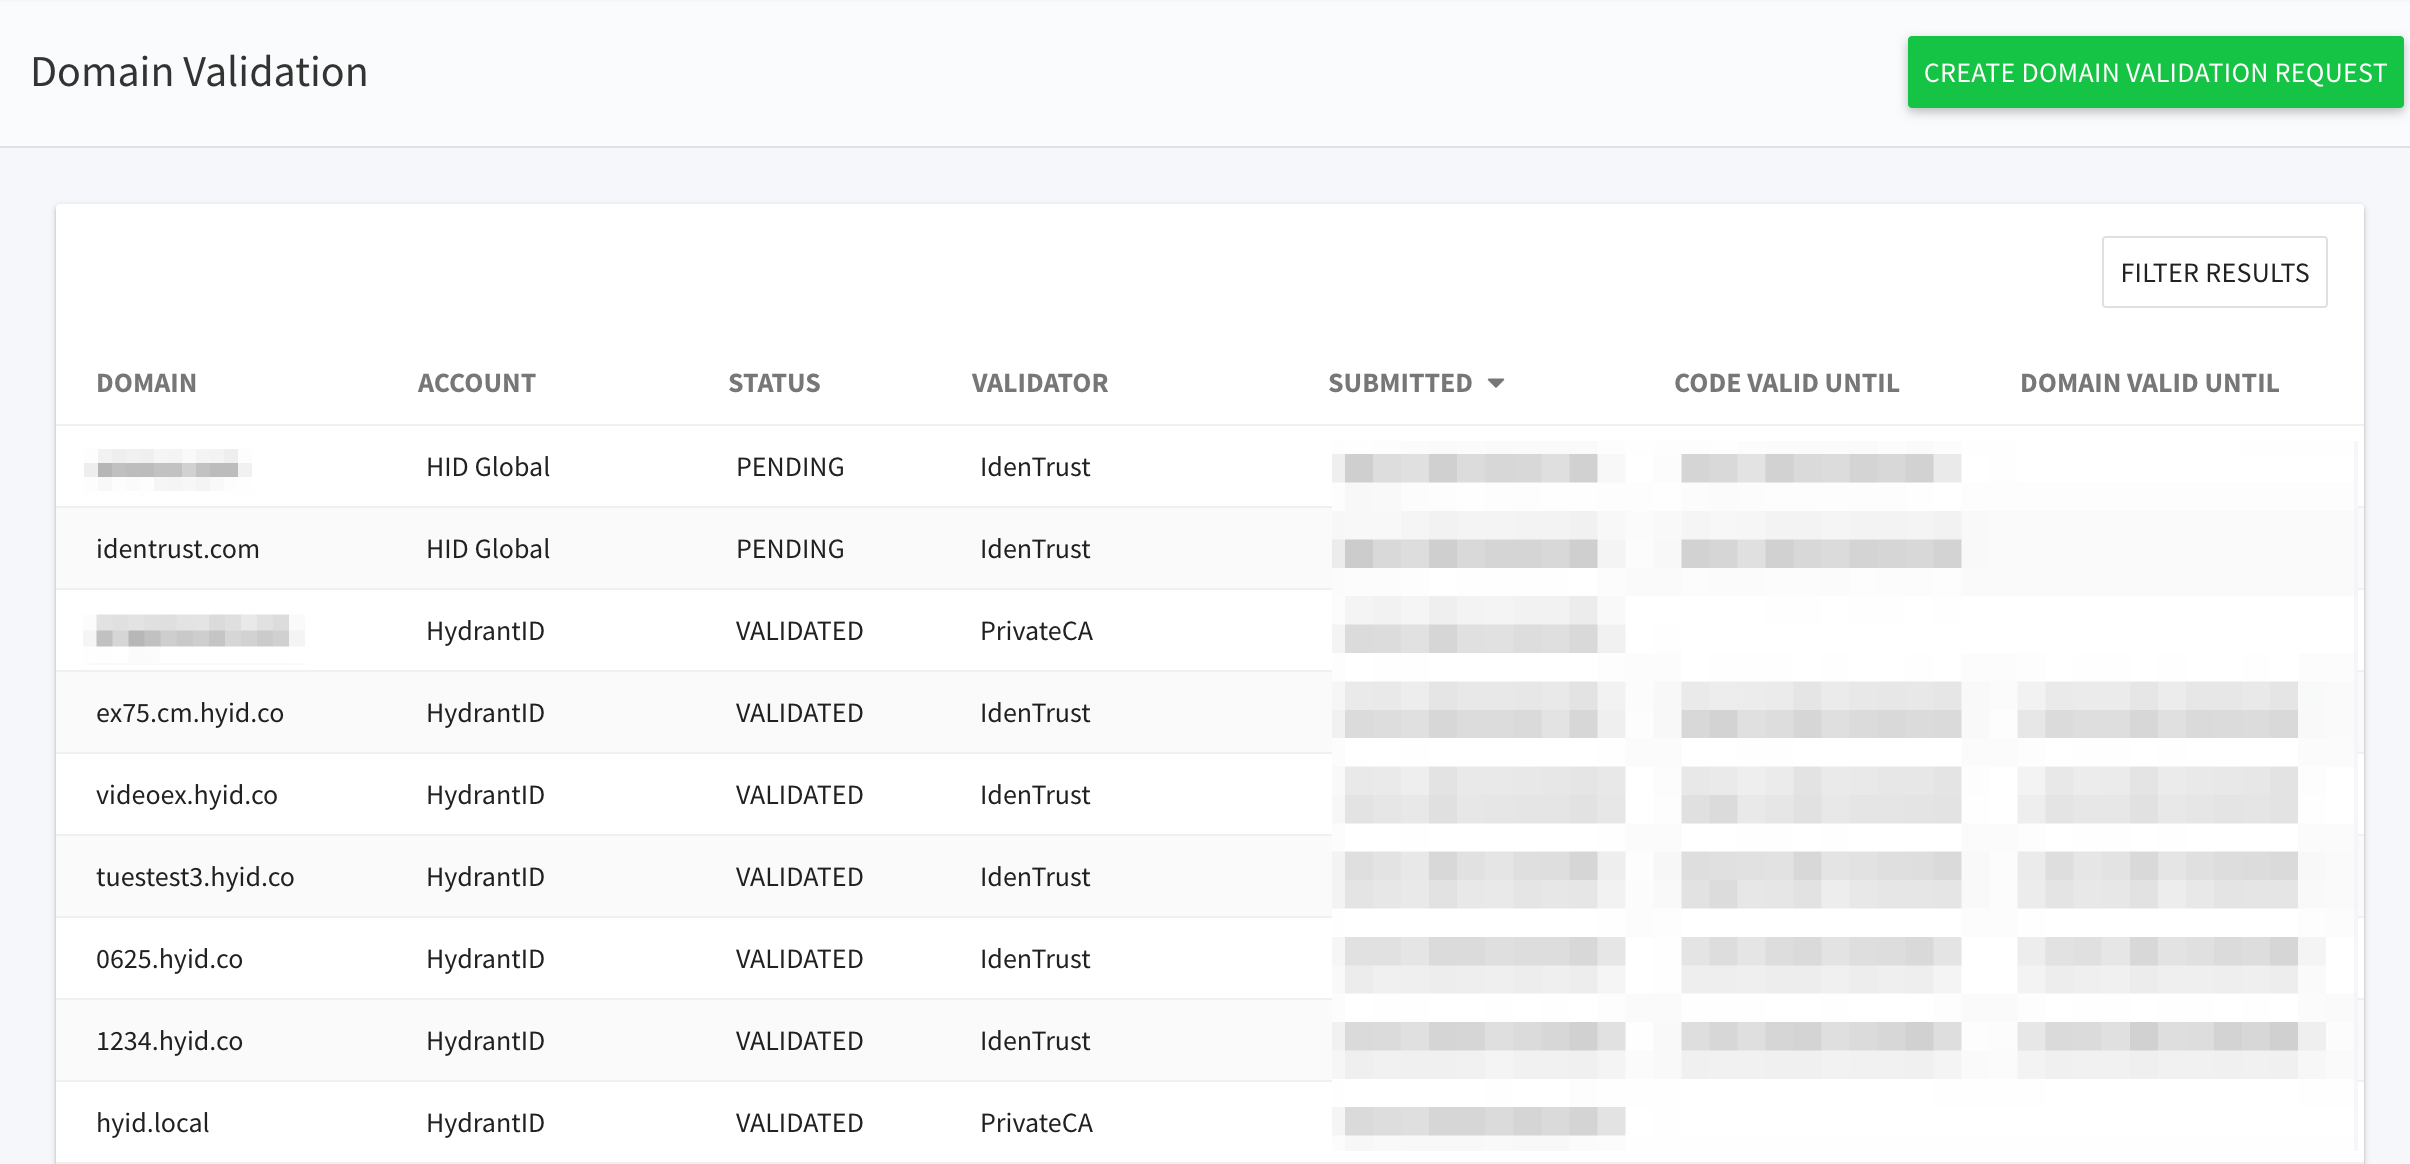Click HydrantID account in ex75.cm.hyid.co row
The image size is (2410, 1164).
coord(485,713)
